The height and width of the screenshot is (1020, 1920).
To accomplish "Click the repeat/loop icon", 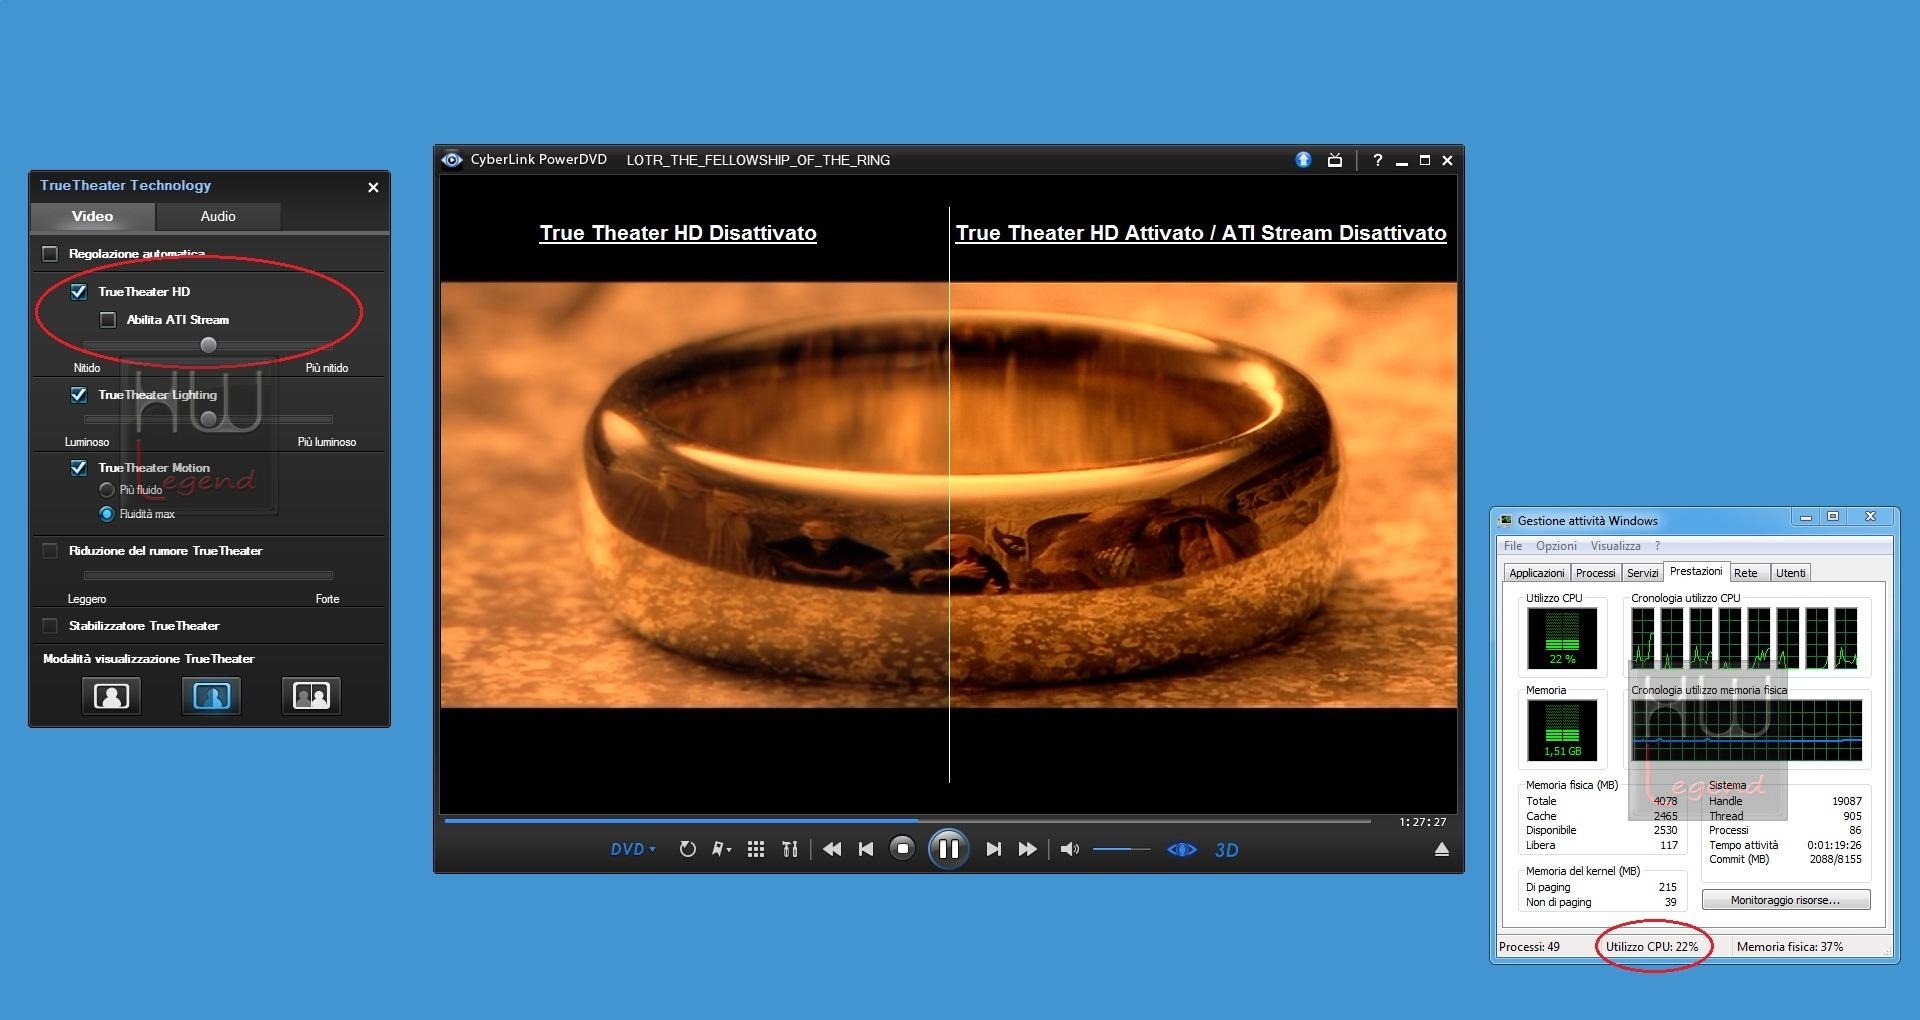I will (x=687, y=849).
